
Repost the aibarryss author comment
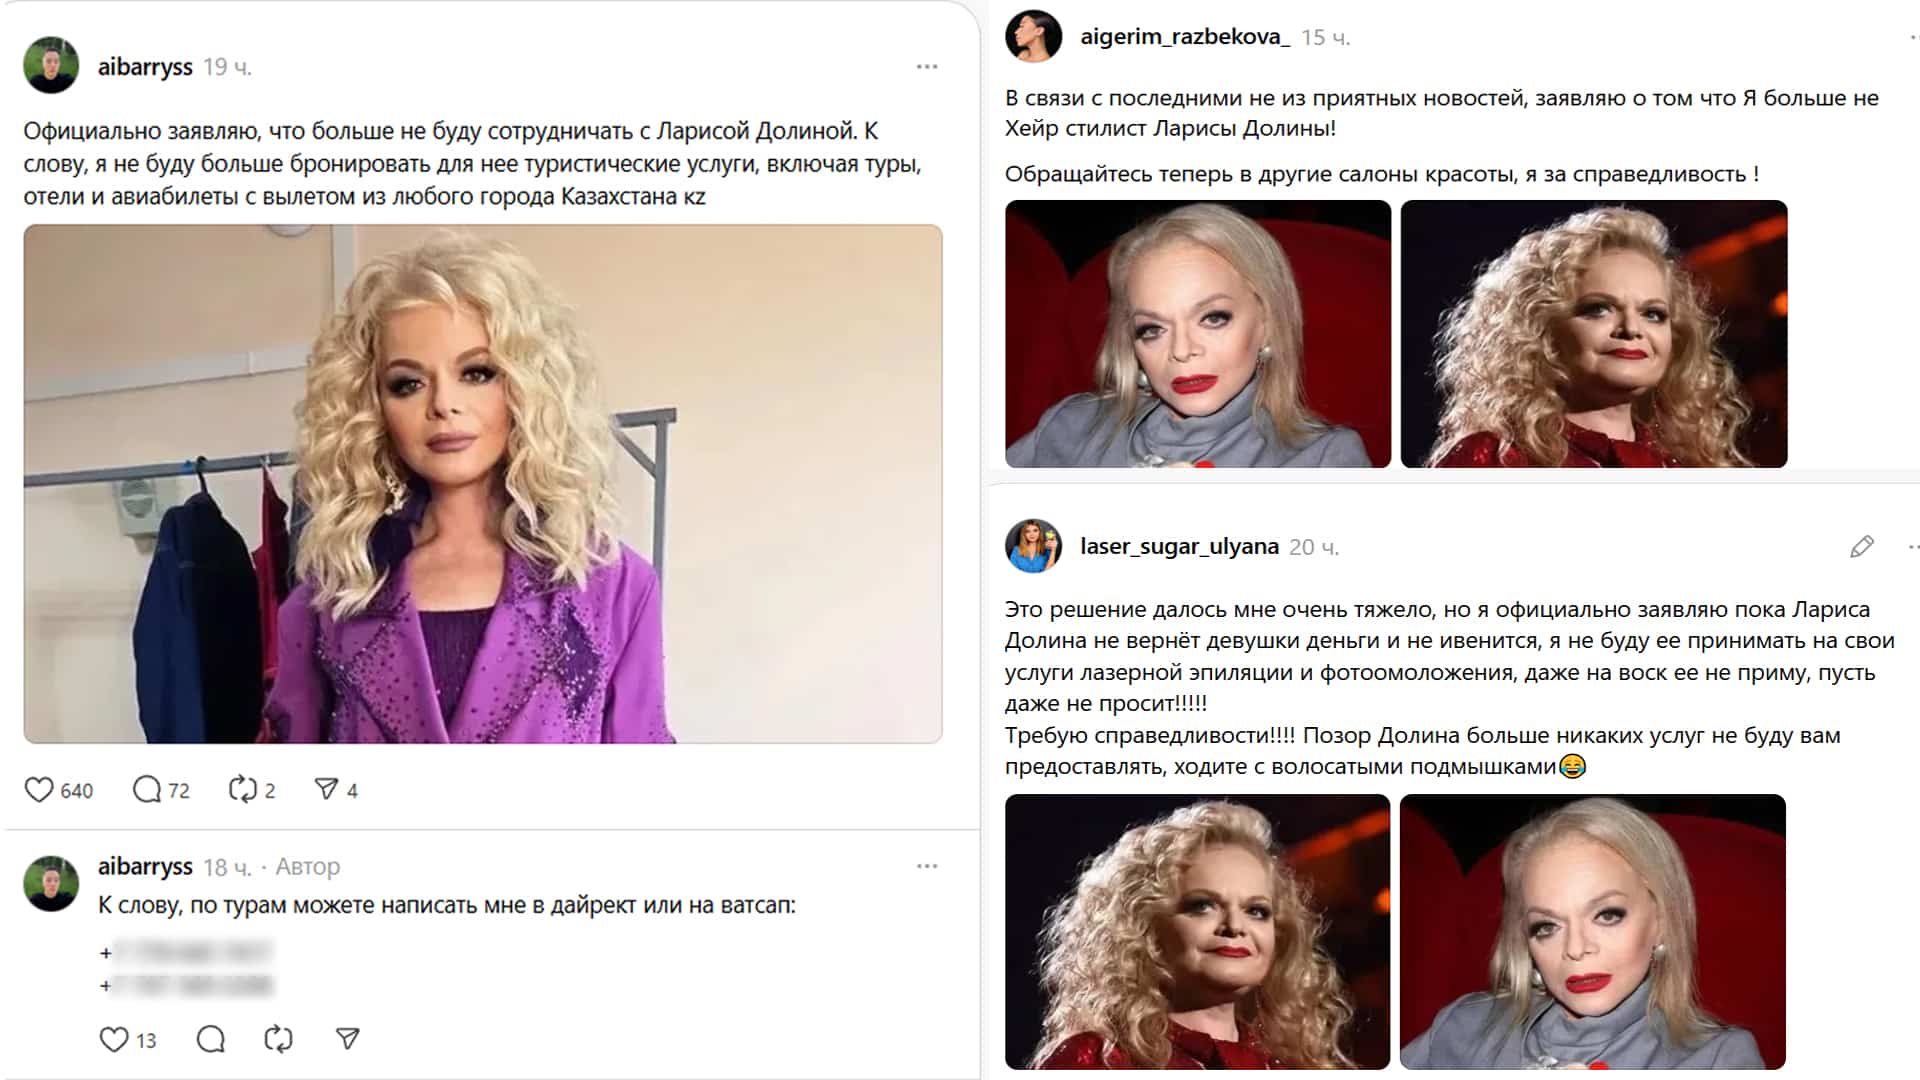coord(279,1039)
